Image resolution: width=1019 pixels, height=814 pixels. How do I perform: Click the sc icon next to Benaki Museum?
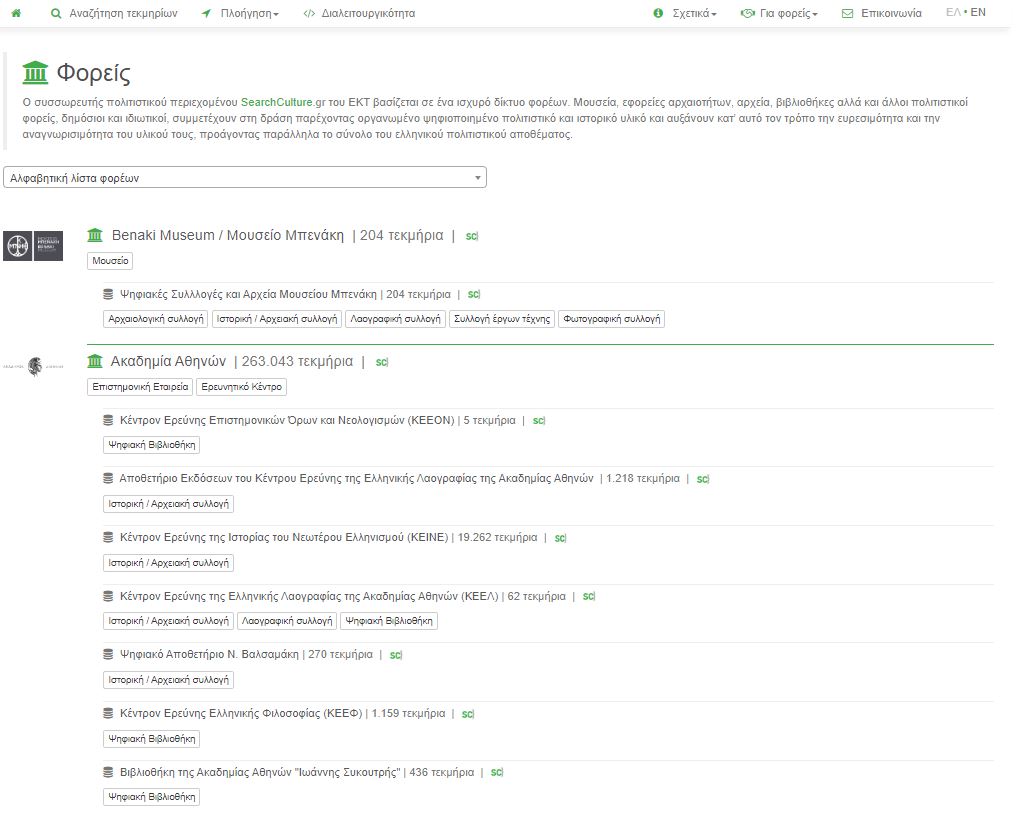[x=472, y=236]
